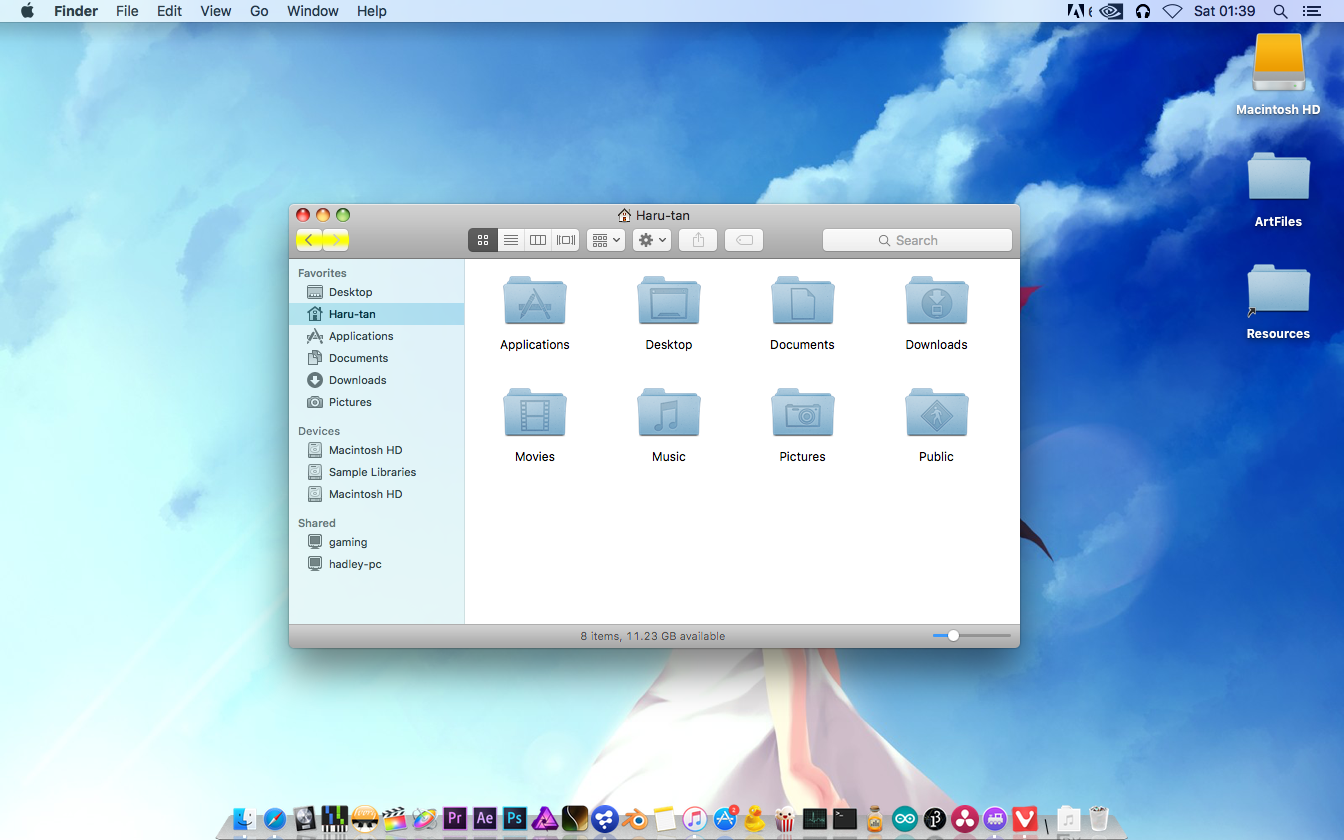Click the Back navigation arrow
This screenshot has height=840, width=1344.
(x=309, y=240)
